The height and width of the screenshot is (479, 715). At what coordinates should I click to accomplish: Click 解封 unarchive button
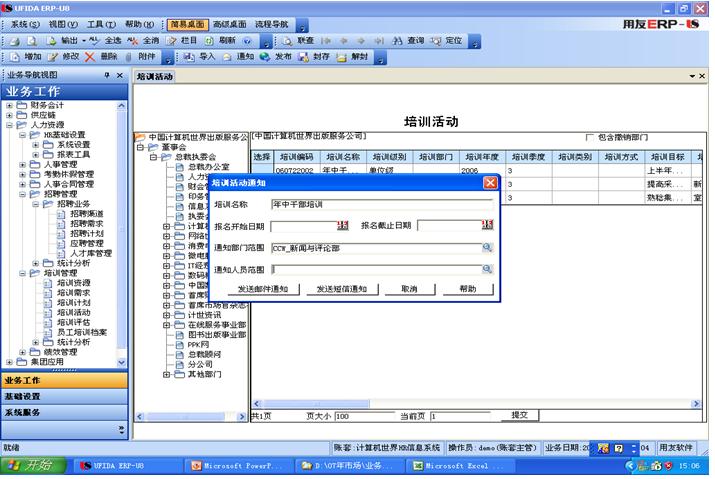click(x=352, y=57)
